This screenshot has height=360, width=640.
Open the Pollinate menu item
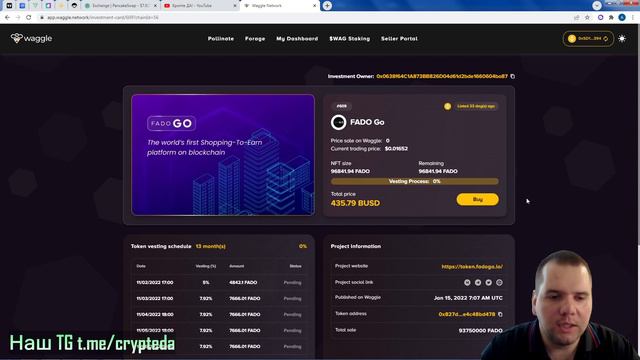[x=221, y=39]
